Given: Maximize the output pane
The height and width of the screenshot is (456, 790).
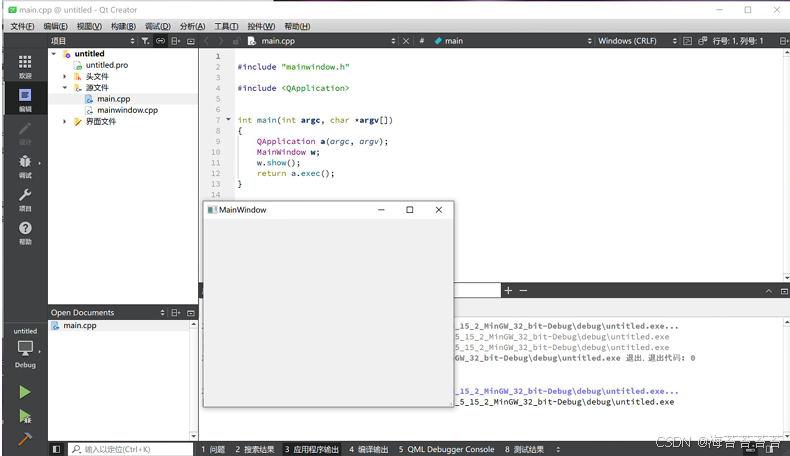Looking at the screenshot, I should click(x=784, y=291).
